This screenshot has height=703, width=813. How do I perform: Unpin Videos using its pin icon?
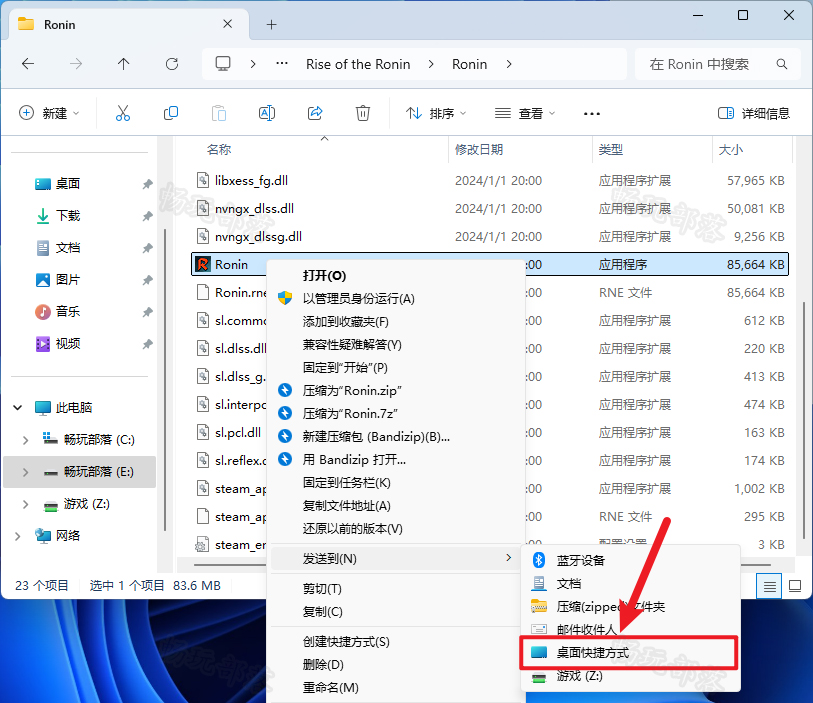click(148, 344)
